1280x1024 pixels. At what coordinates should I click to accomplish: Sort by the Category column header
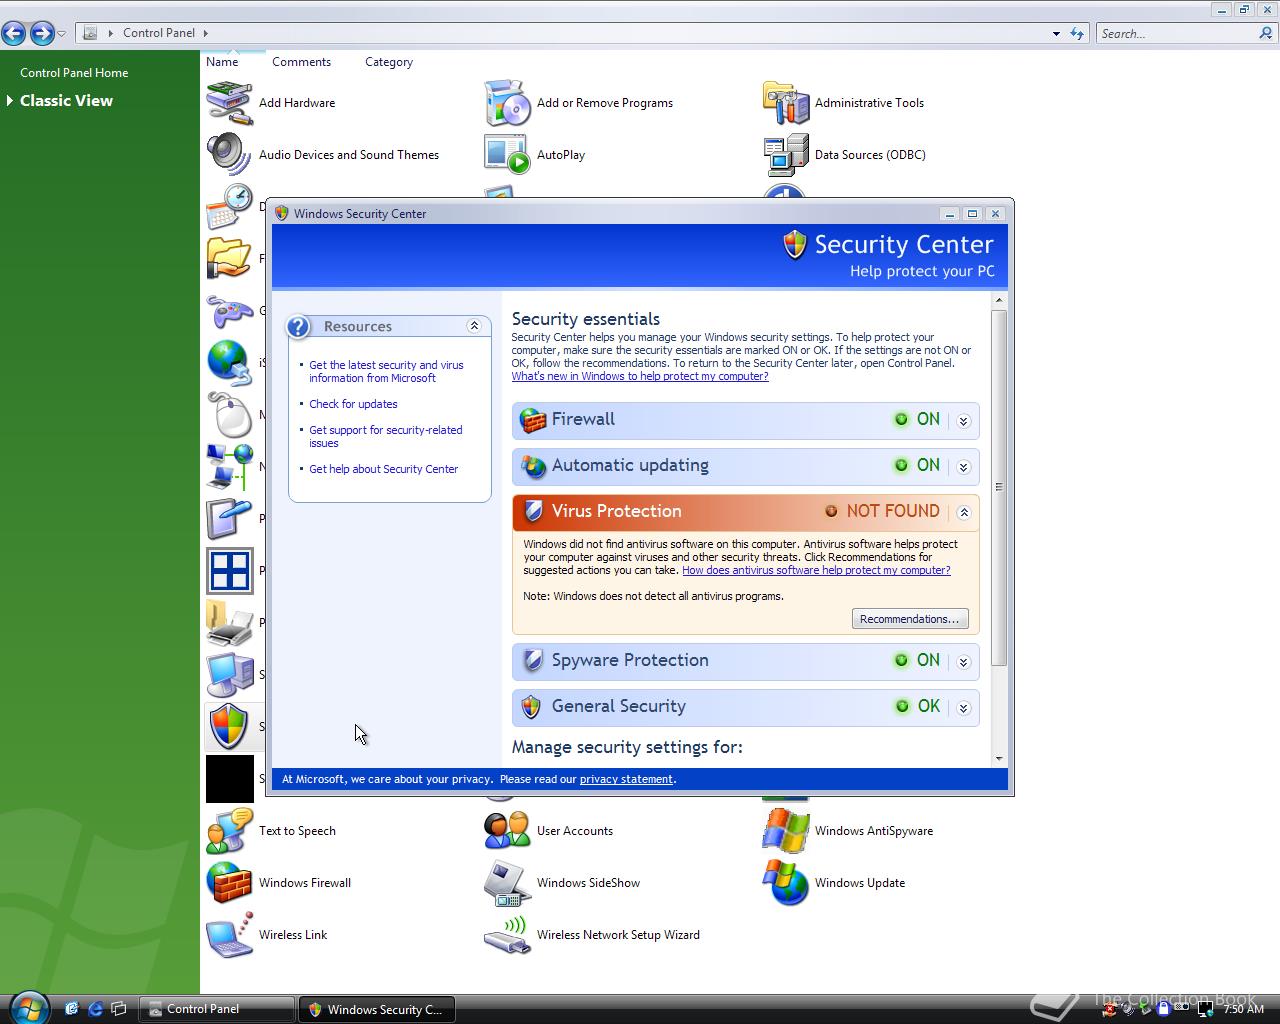(x=389, y=62)
